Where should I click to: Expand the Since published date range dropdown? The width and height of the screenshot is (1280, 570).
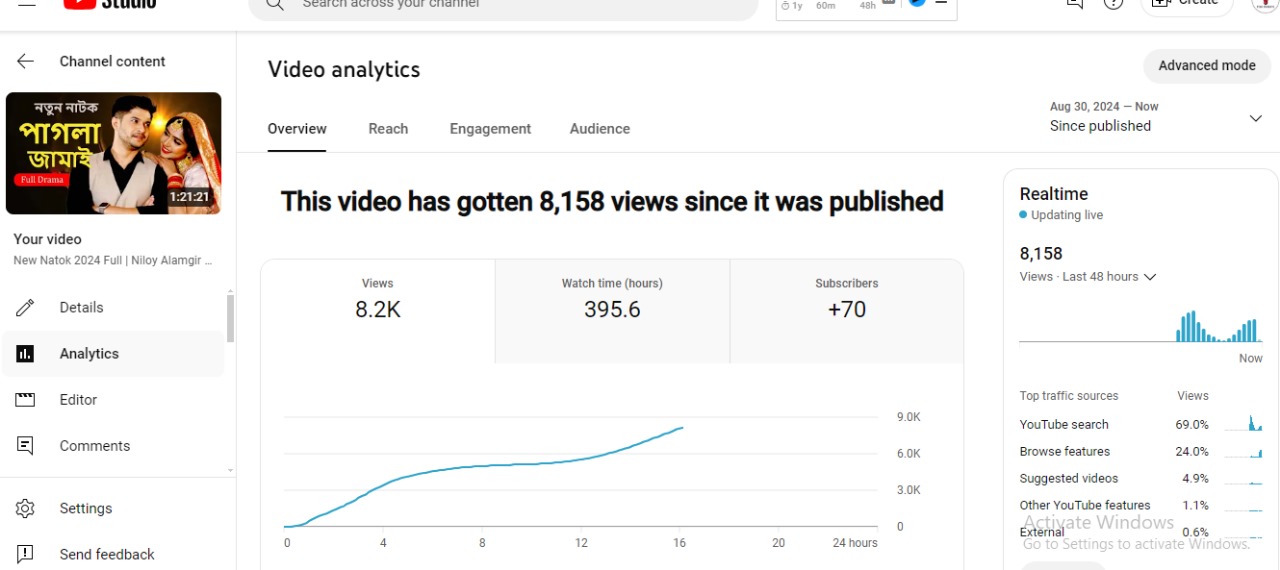[1255, 118]
